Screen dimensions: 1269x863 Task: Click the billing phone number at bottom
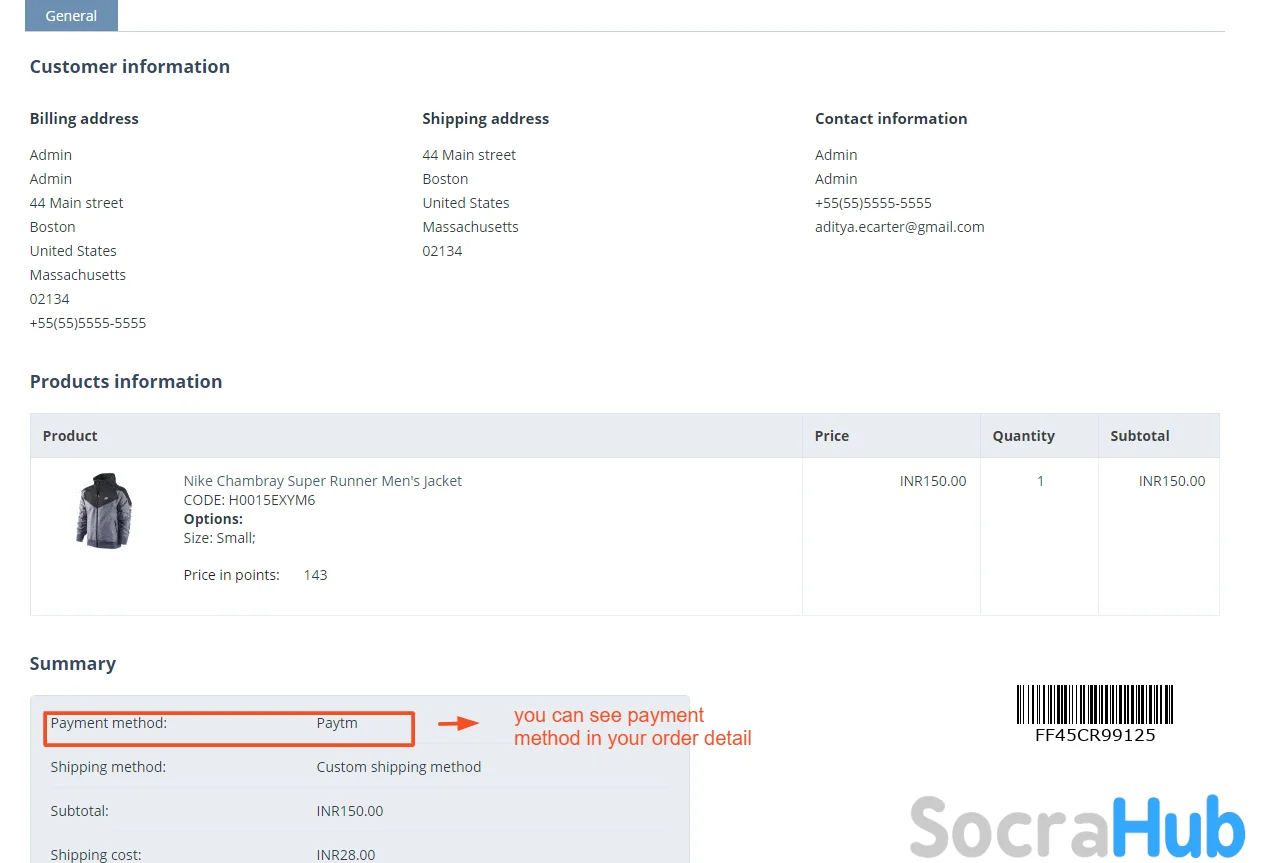click(x=88, y=323)
